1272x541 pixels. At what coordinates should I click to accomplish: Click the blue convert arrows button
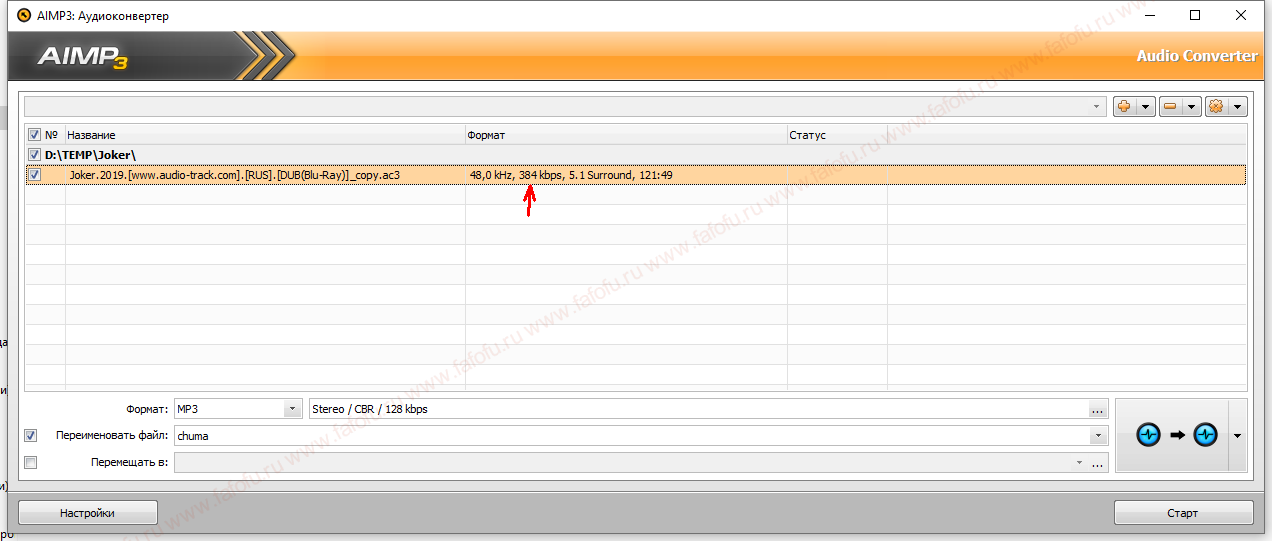(x=1177, y=435)
